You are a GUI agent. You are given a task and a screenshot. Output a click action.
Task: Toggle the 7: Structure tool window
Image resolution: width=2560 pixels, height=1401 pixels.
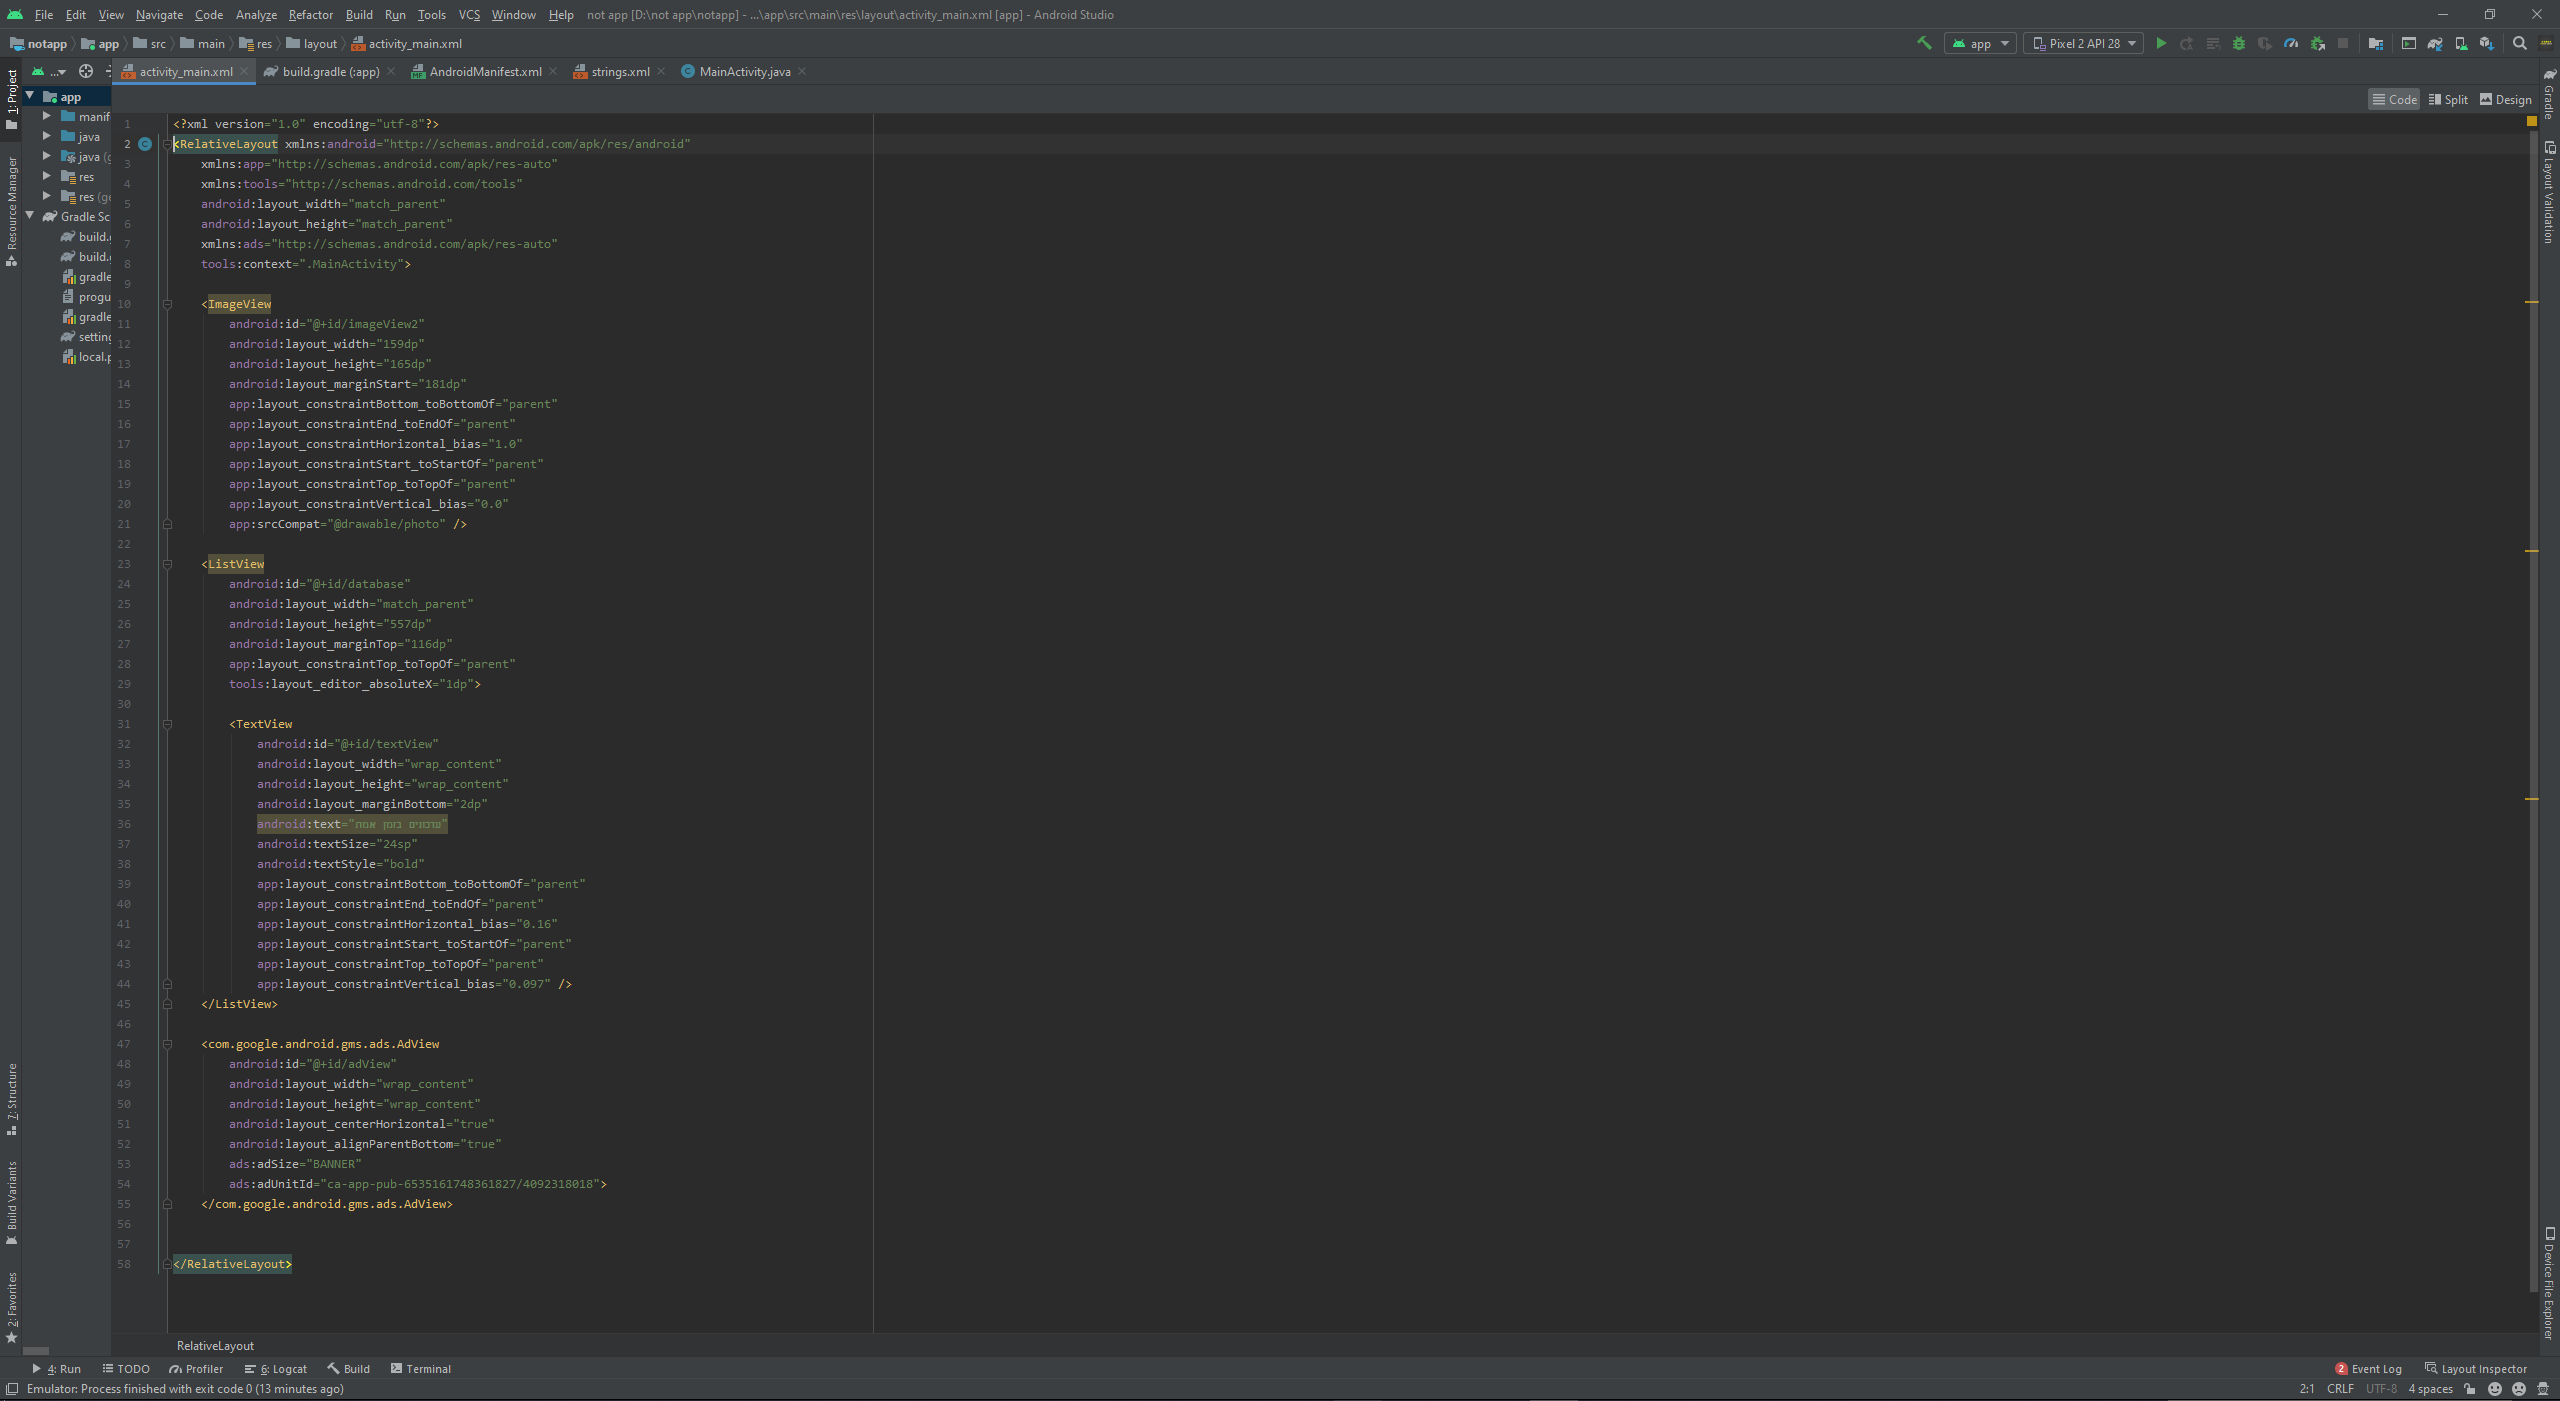coord(12,1099)
